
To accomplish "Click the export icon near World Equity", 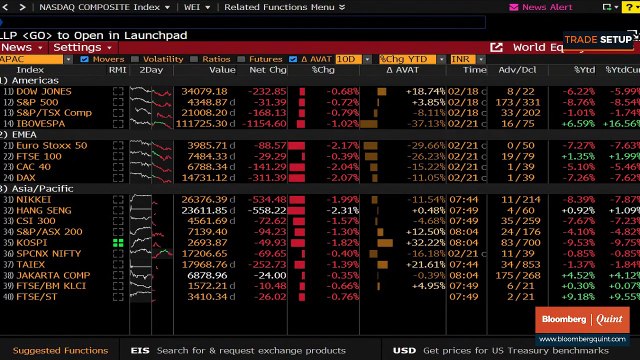I will [x=496, y=47].
